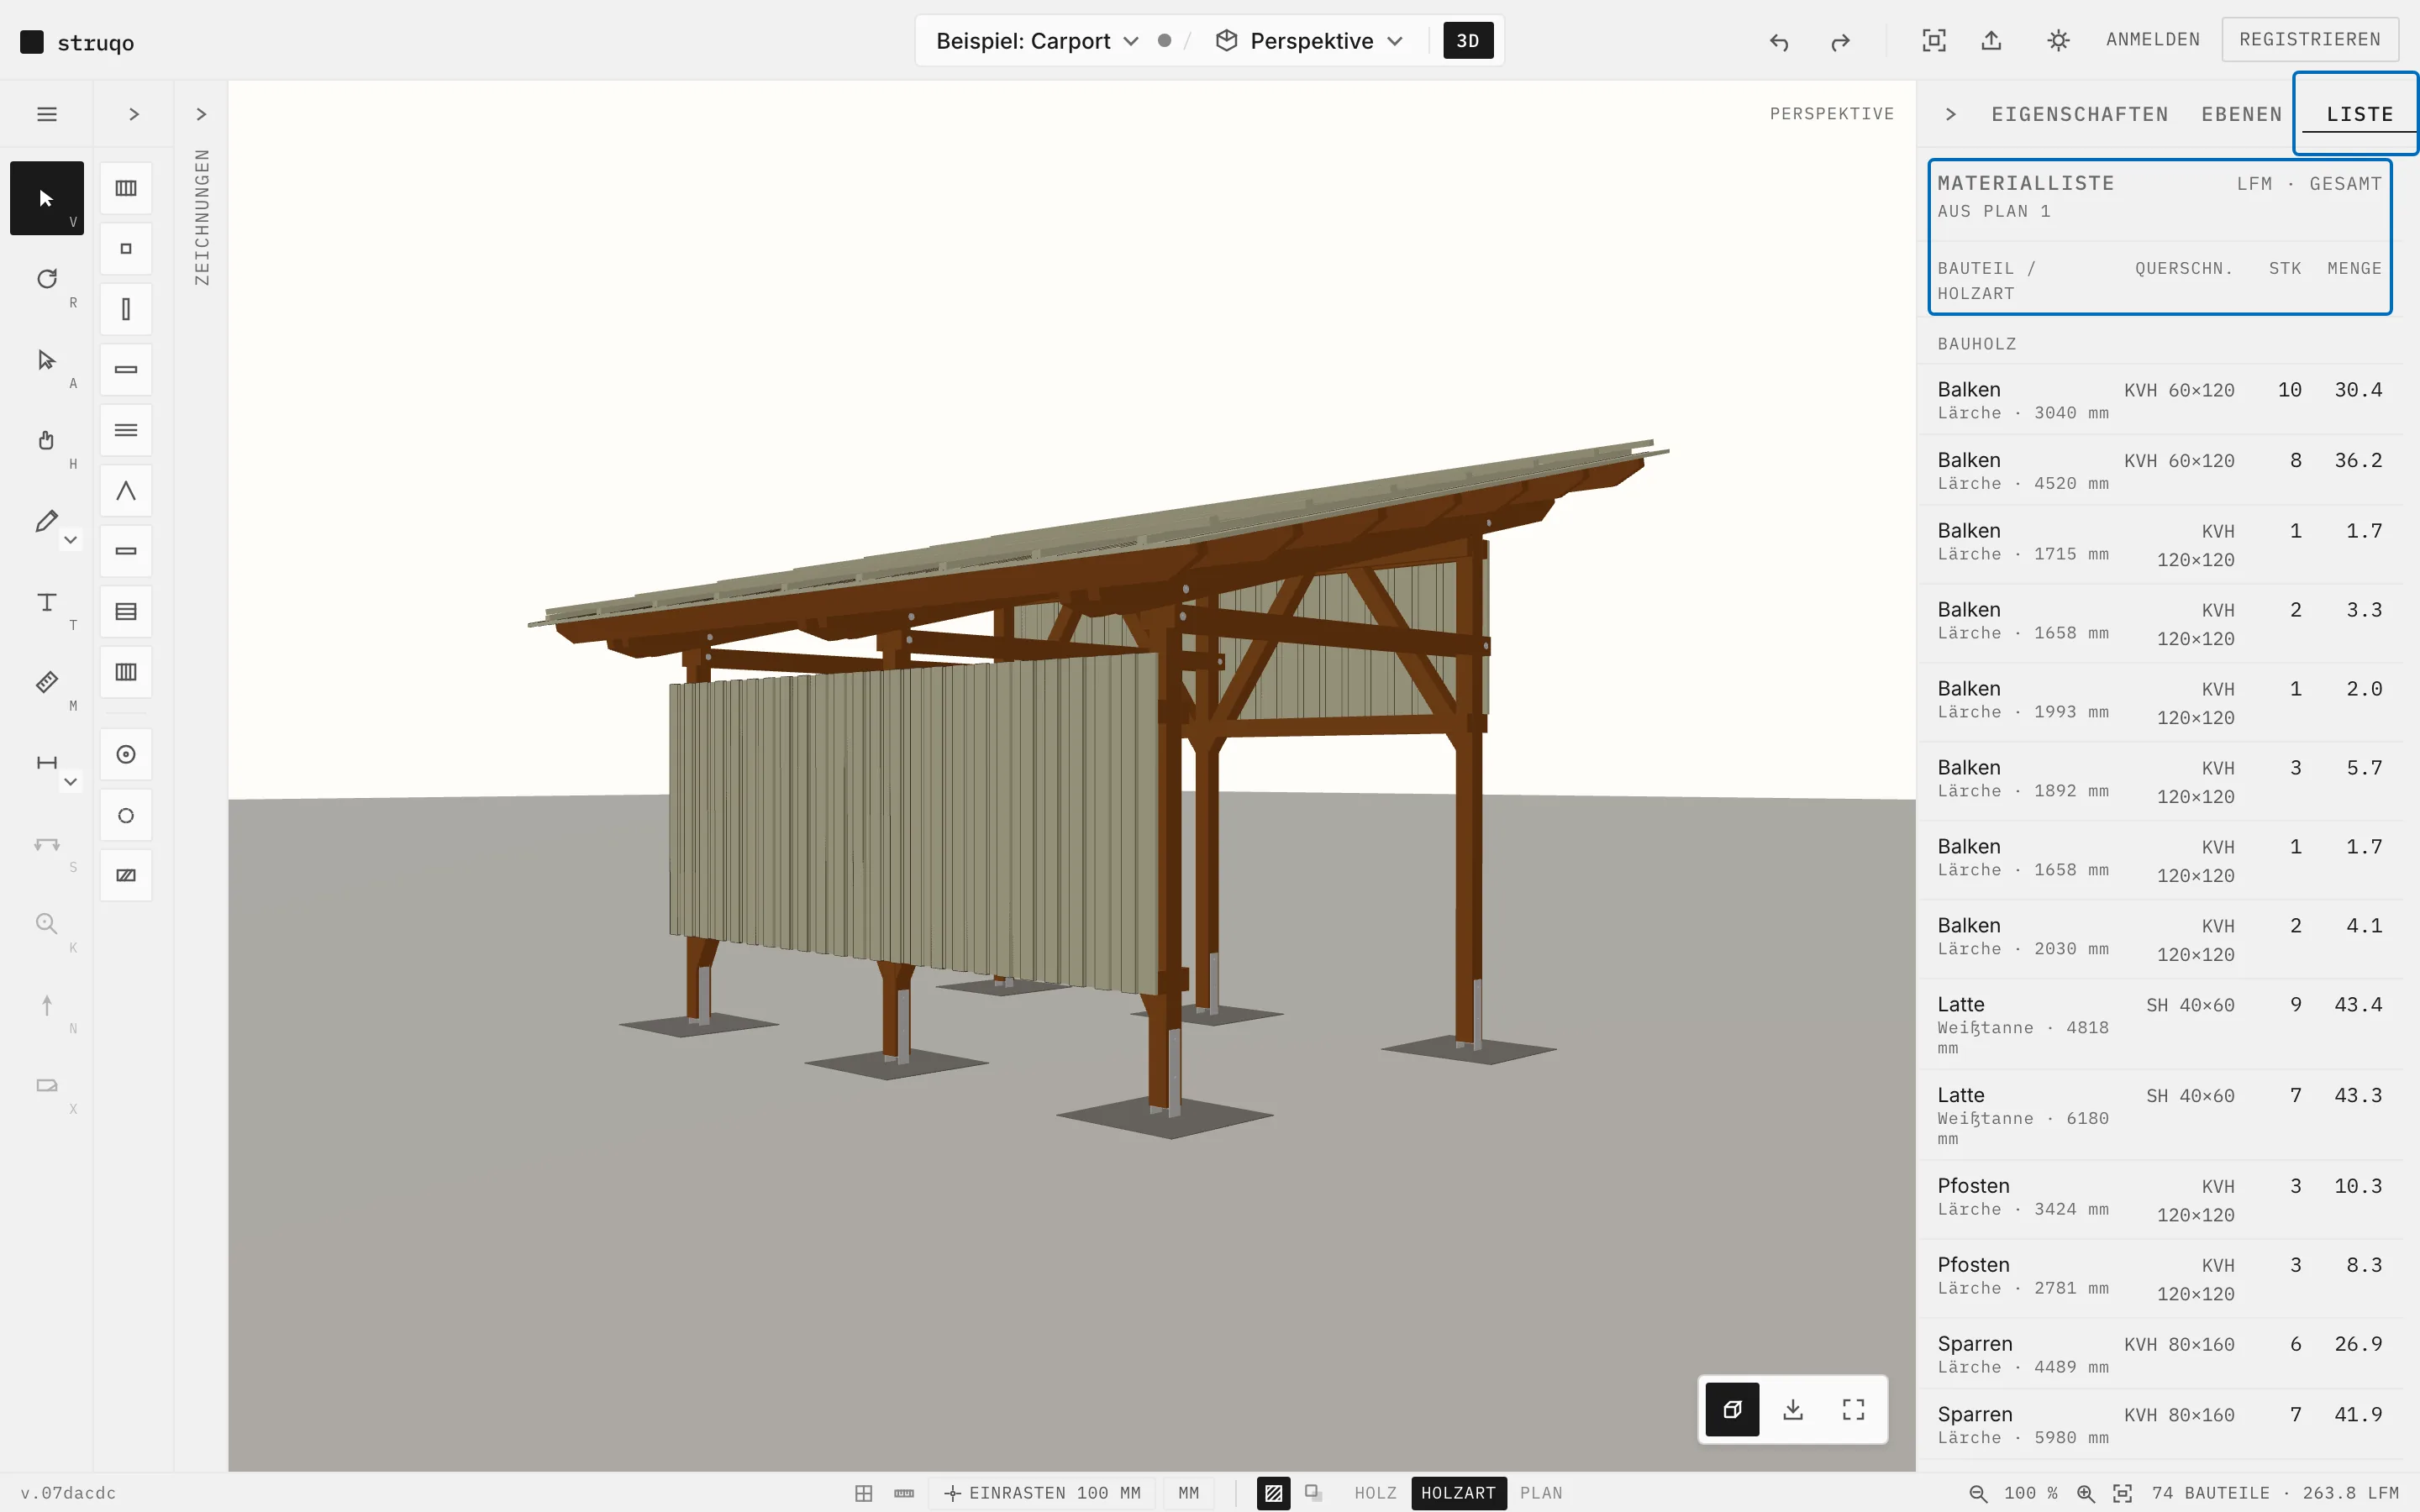2420x1512 pixels.
Task: Expand the Zeichnungen side panel
Action: click(x=201, y=114)
